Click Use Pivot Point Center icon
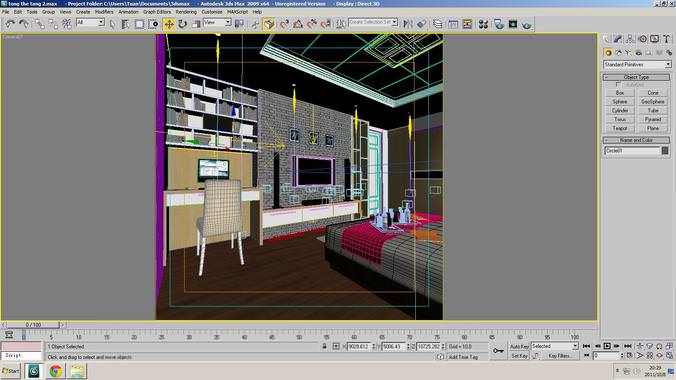The height and width of the screenshot is (380, 676). click(239, 24)
